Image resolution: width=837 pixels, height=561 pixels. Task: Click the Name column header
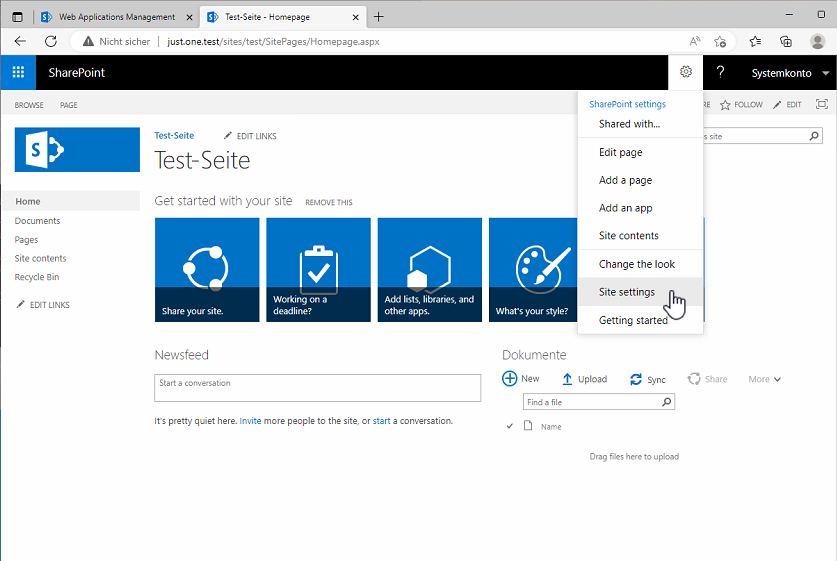[551, 426]
